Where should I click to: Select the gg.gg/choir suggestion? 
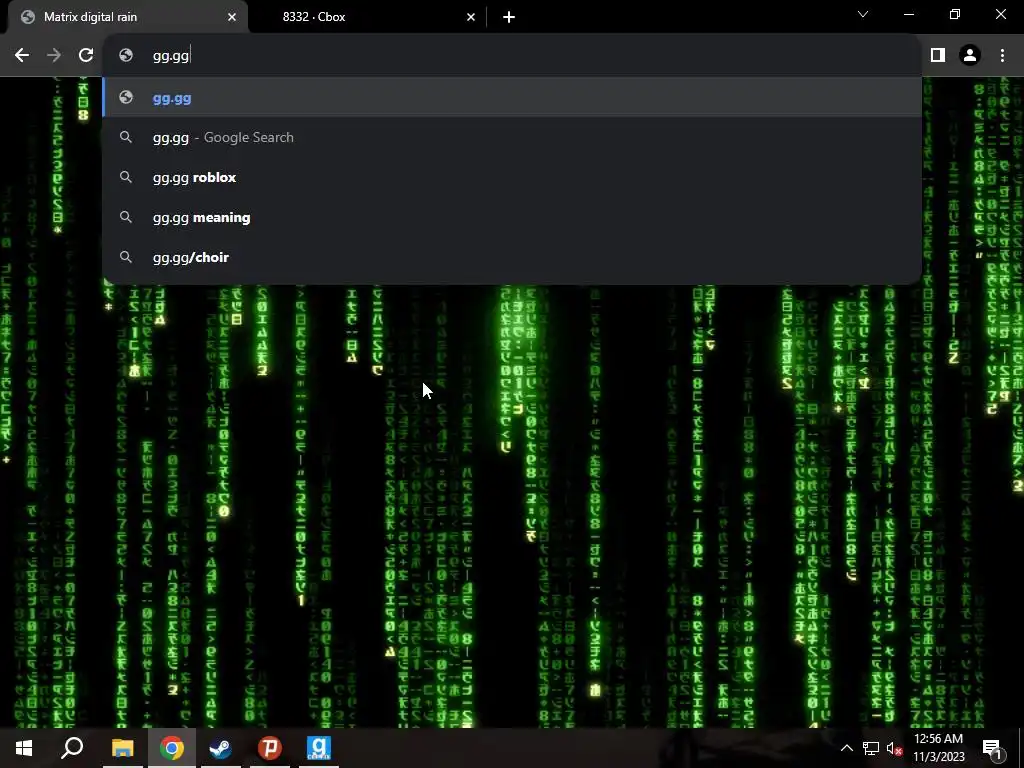coord(512,257)
